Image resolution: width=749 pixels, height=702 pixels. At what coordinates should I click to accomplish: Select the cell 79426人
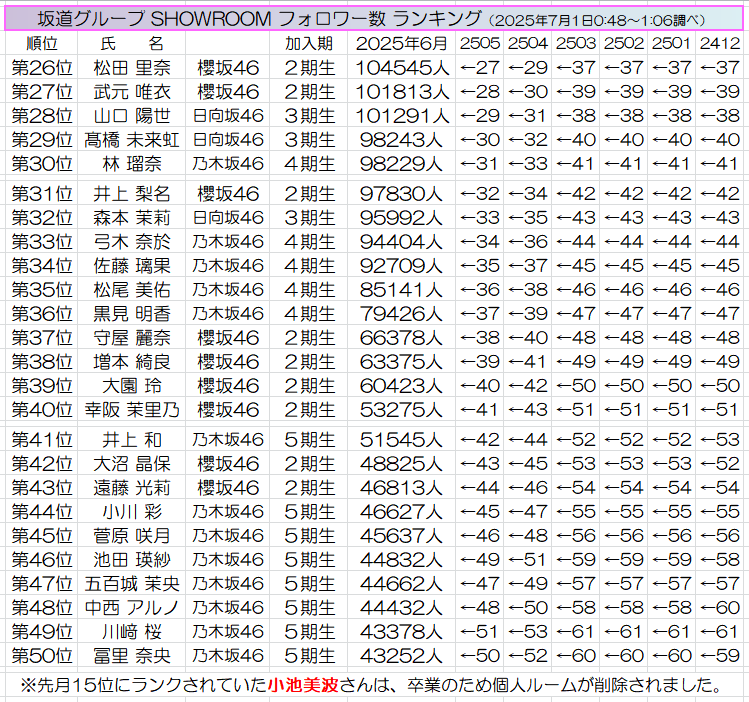click(x=401, y=314)
